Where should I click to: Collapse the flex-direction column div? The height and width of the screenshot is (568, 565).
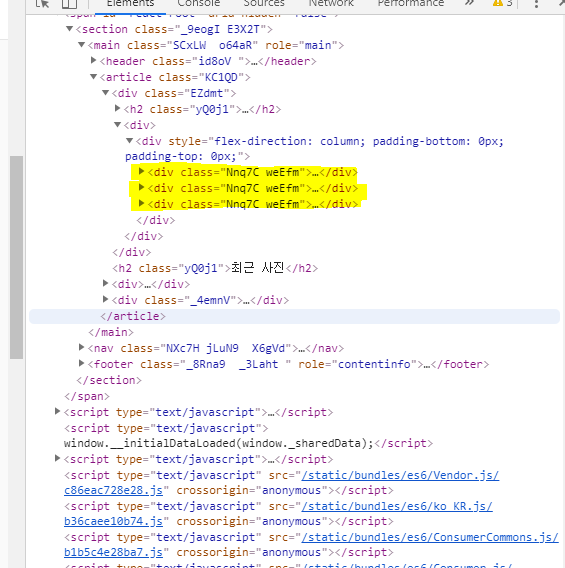[x=129, y=140]
